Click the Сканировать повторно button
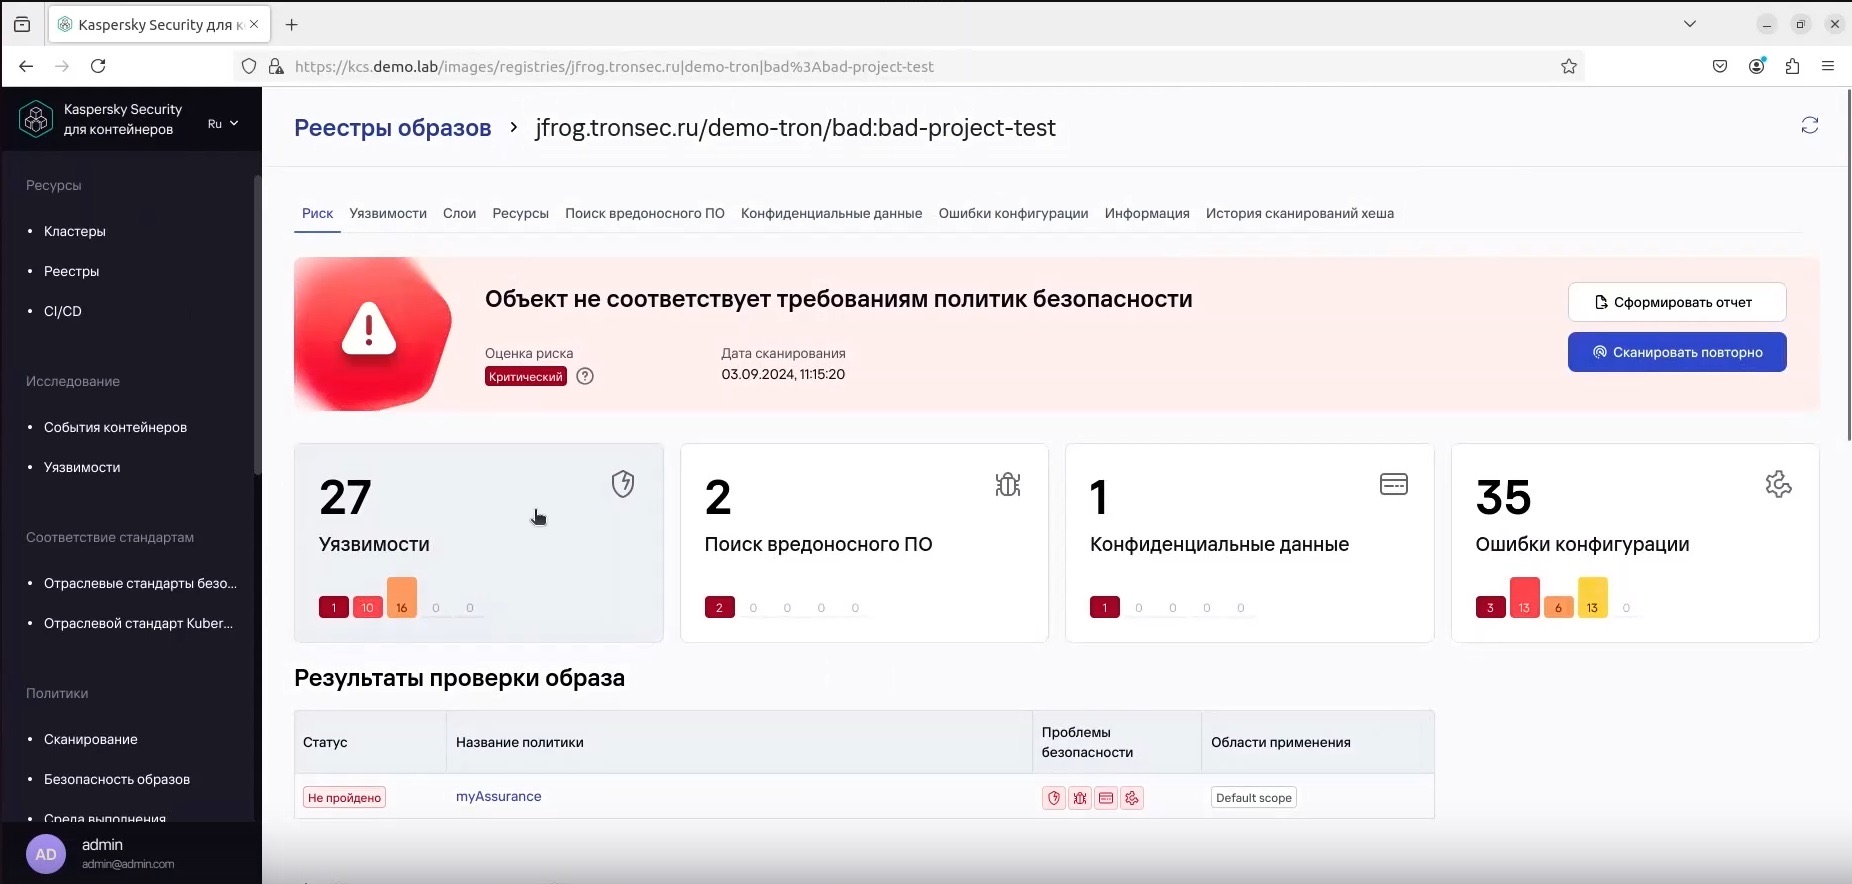This screenshot has height=884, width=1852. (x=1677, y=352)
